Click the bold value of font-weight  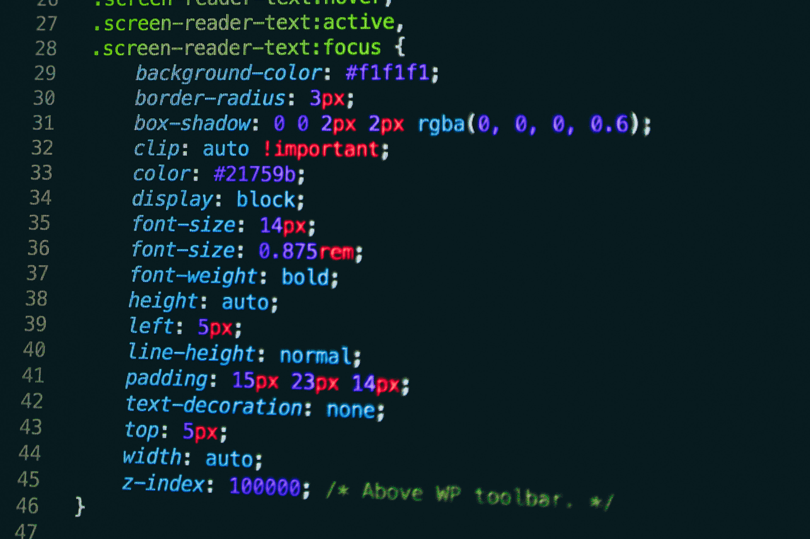pyautogui.click(x=305, y=277)
